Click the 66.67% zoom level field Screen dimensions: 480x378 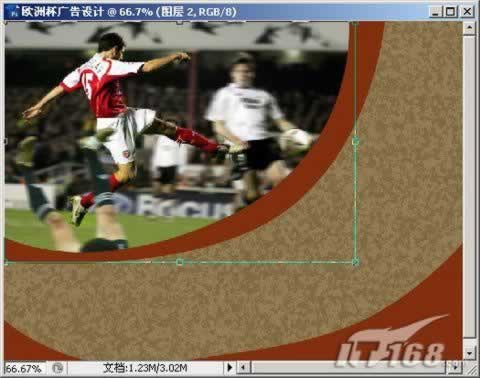pyautogui.click(x=24, y=368)
